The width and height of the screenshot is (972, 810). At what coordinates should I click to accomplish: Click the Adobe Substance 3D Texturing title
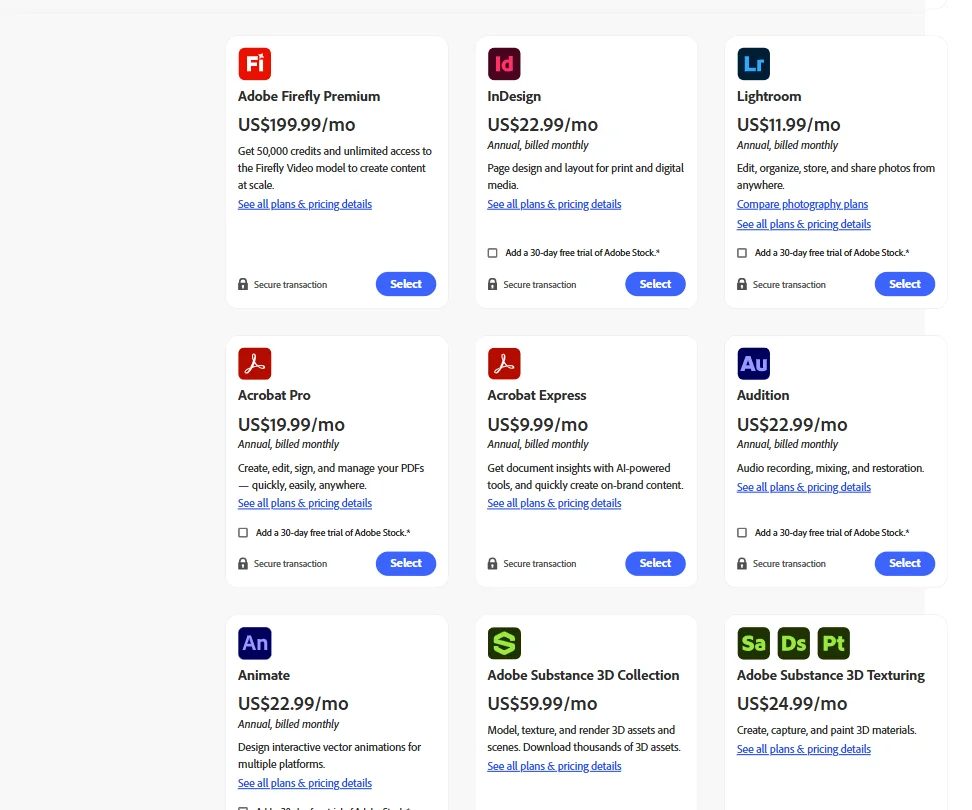coord(831,675)
